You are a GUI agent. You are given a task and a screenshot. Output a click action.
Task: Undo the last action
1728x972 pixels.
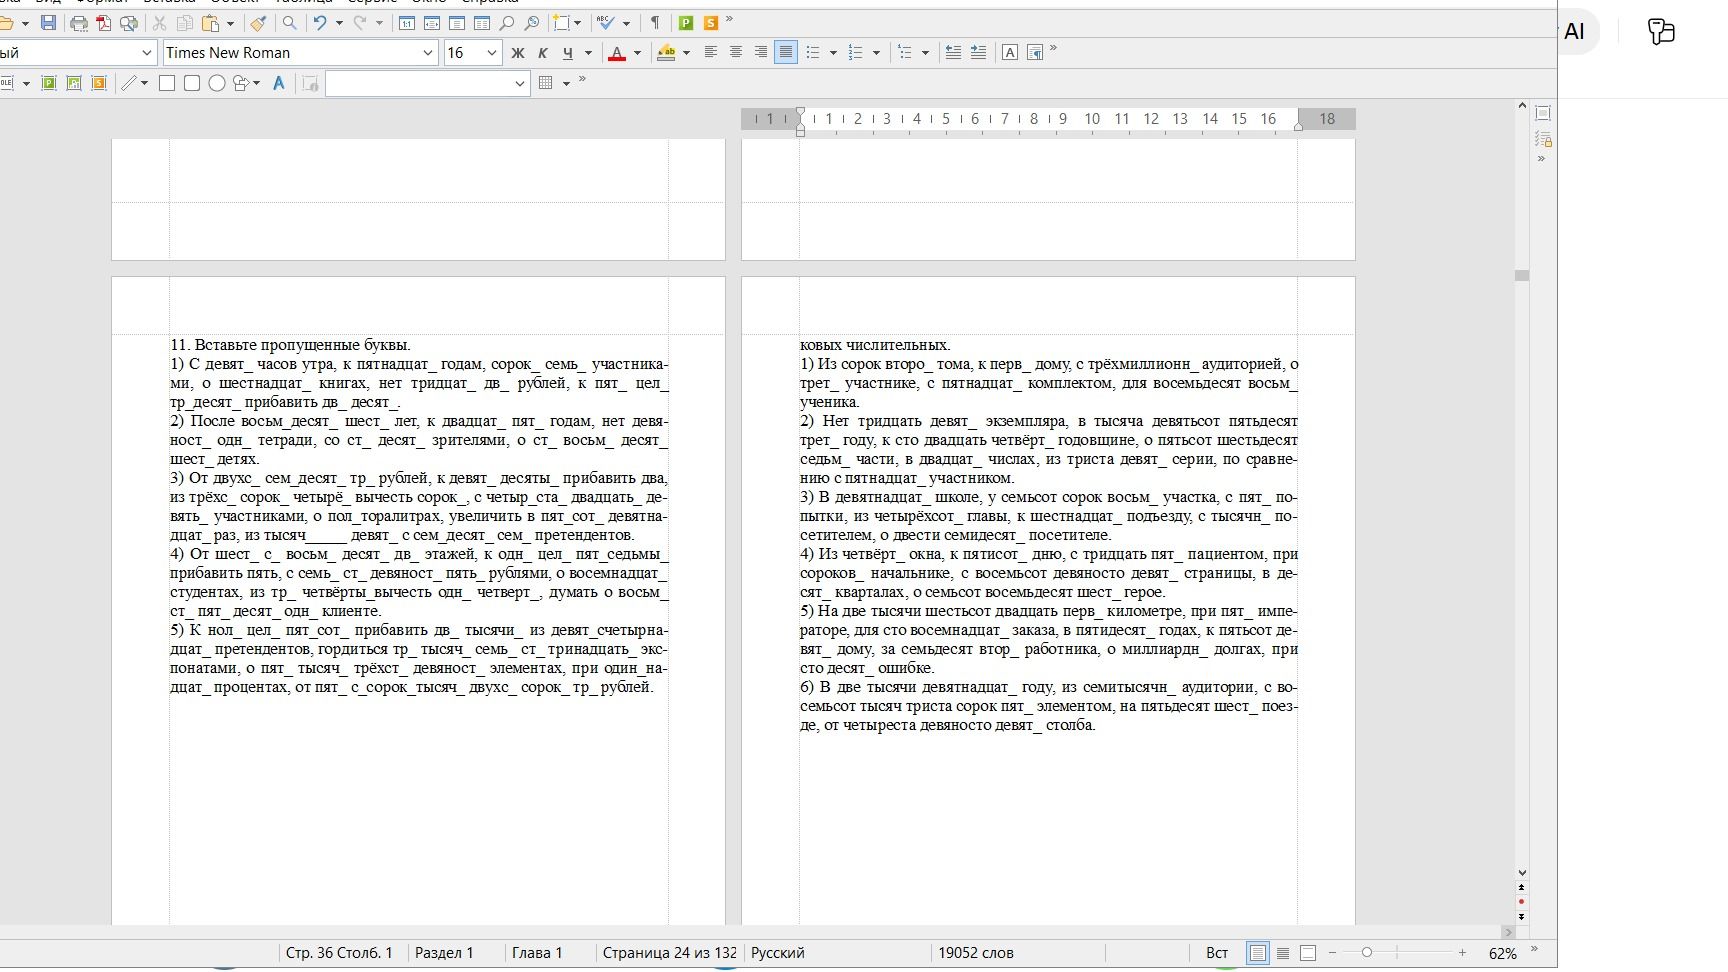coord(320,22)
